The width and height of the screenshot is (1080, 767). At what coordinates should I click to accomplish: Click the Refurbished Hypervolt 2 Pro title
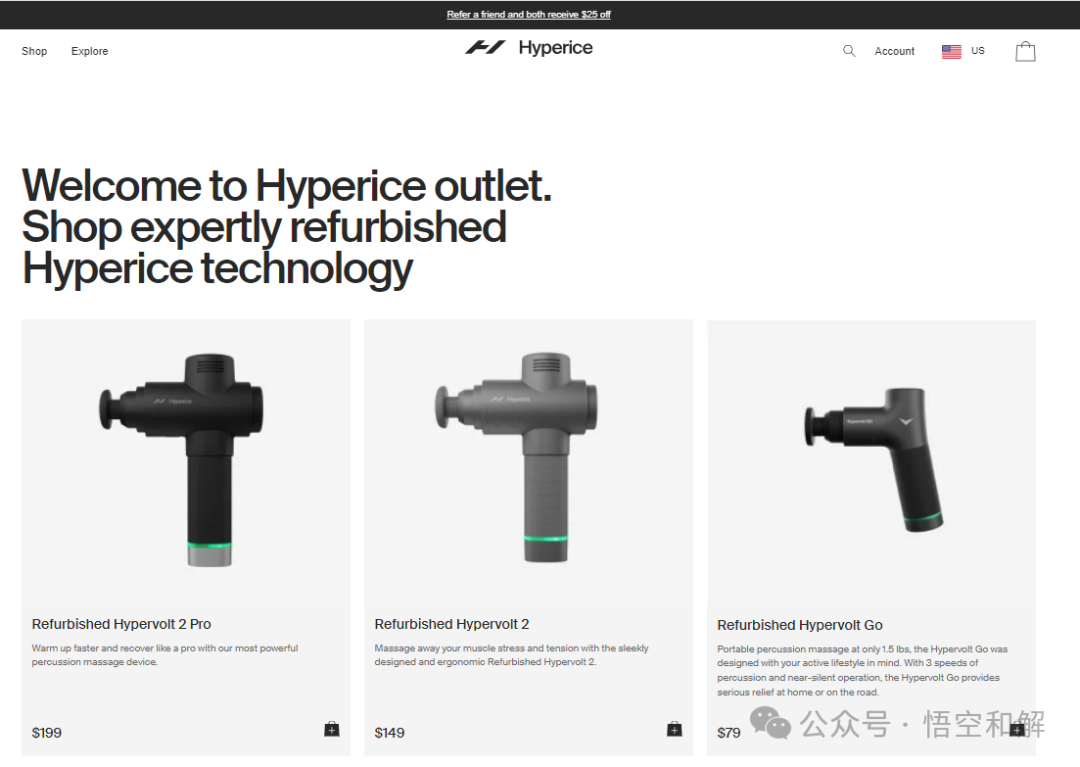tap(121, 624)
